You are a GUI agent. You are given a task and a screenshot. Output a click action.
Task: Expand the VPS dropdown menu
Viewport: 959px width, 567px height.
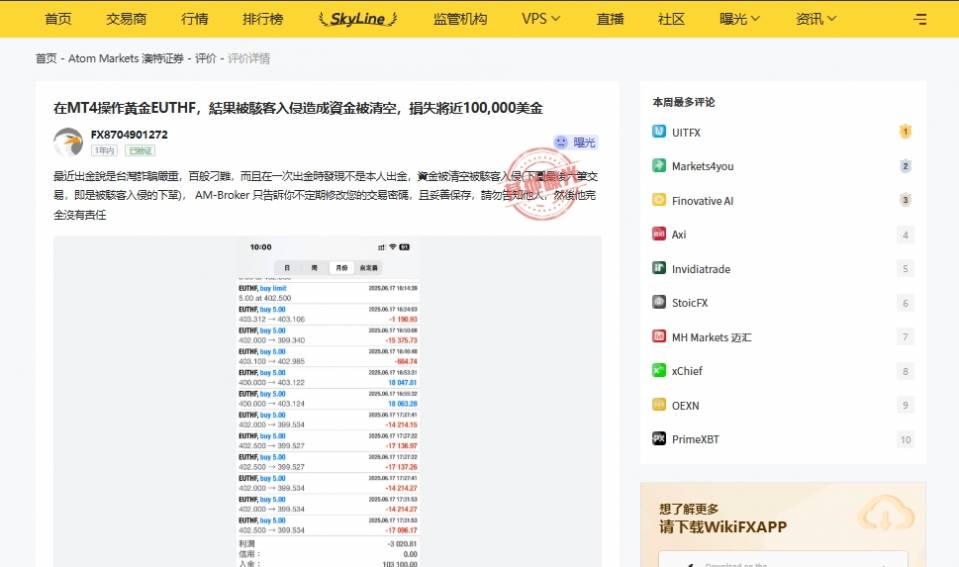click(x=541, y=19)
